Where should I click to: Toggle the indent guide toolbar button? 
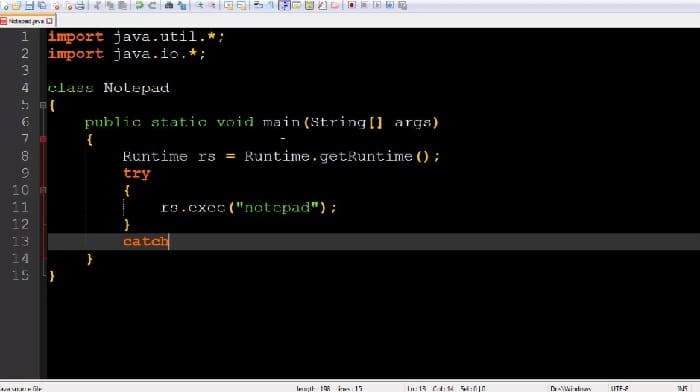(x=284, y=5)
